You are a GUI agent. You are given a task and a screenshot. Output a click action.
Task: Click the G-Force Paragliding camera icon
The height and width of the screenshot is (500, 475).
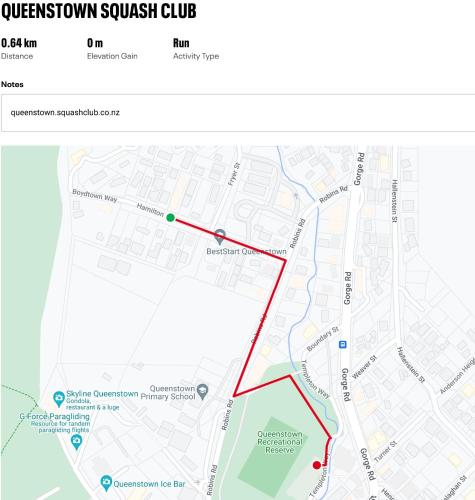point(77,442)
